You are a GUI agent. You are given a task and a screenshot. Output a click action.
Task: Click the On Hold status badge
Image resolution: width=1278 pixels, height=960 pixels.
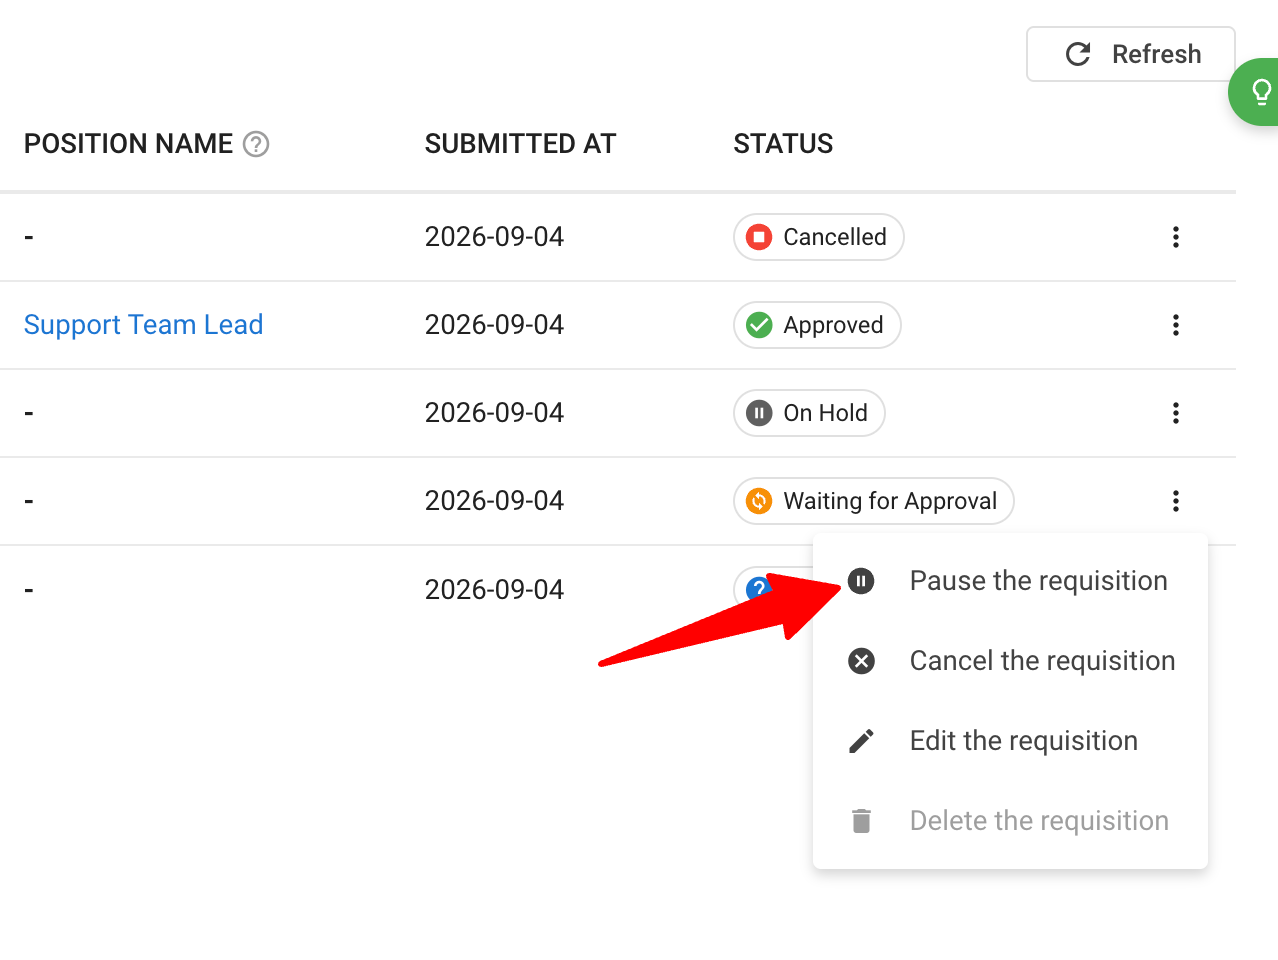809,413
